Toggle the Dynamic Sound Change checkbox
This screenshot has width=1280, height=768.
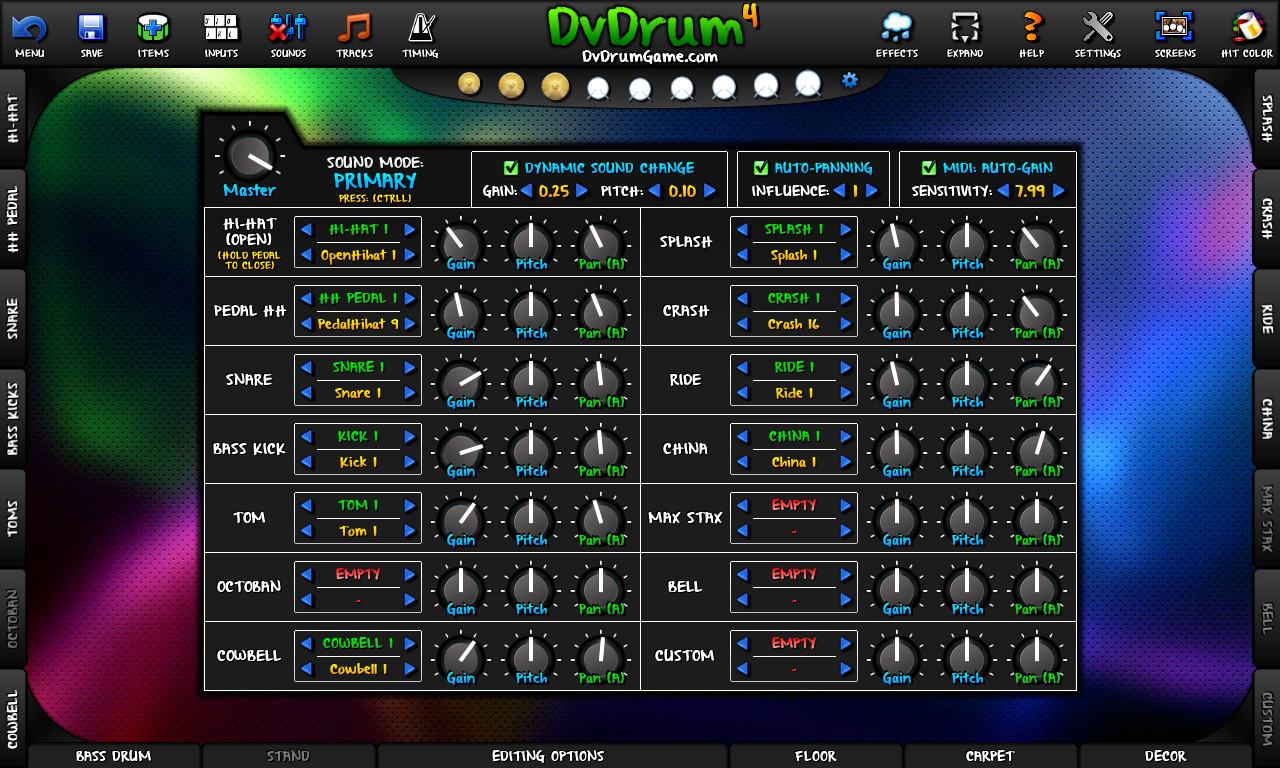click(511, 168)
